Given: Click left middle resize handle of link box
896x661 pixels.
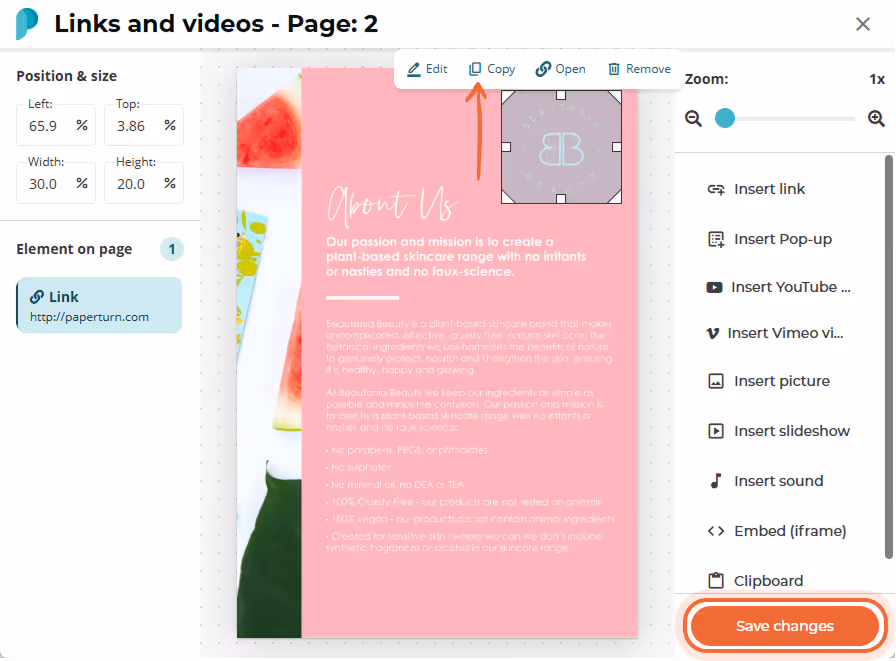Looking at the screenshot, I should click(x=506, y=147).
